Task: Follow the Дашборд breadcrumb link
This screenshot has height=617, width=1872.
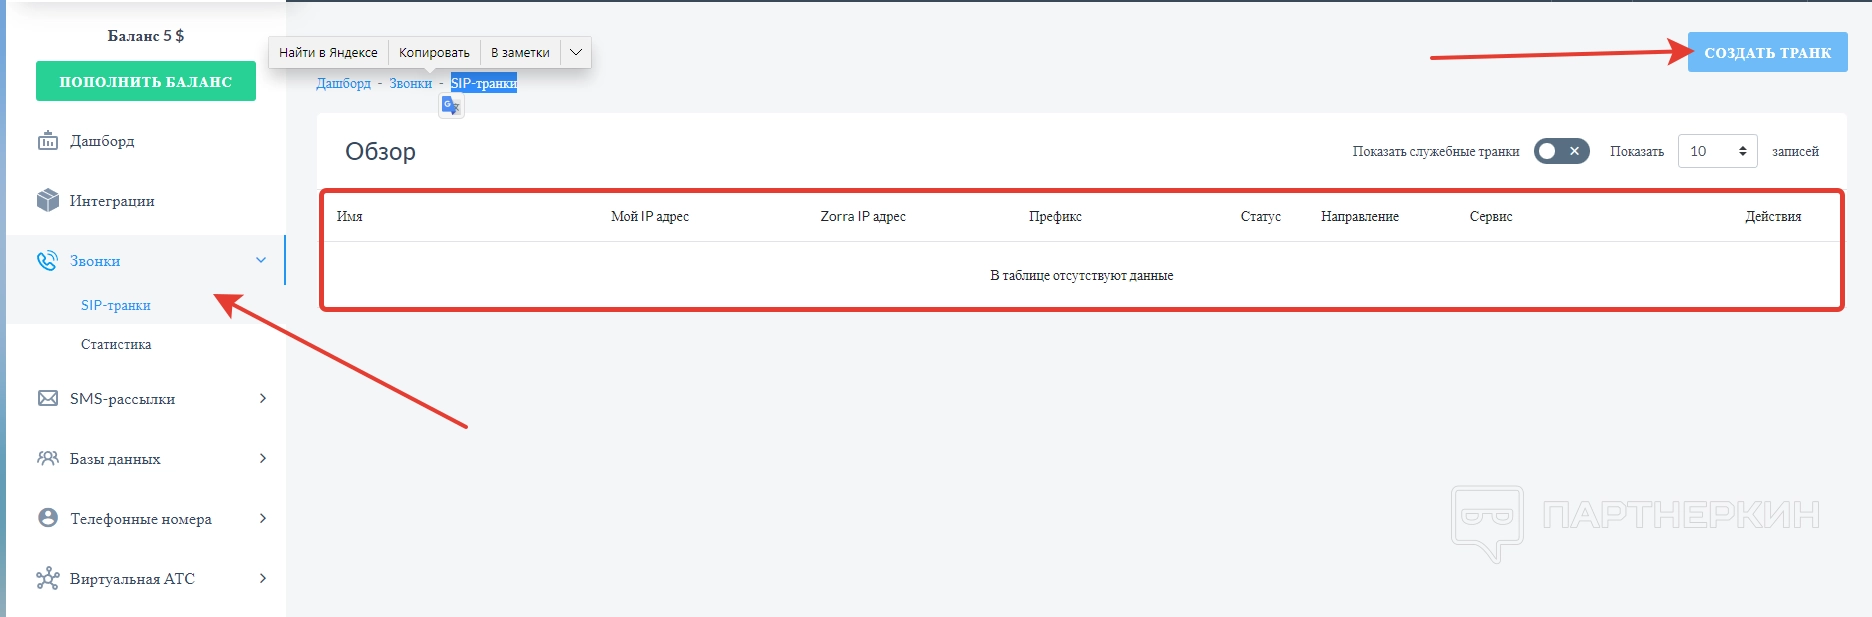Action: 343,83
